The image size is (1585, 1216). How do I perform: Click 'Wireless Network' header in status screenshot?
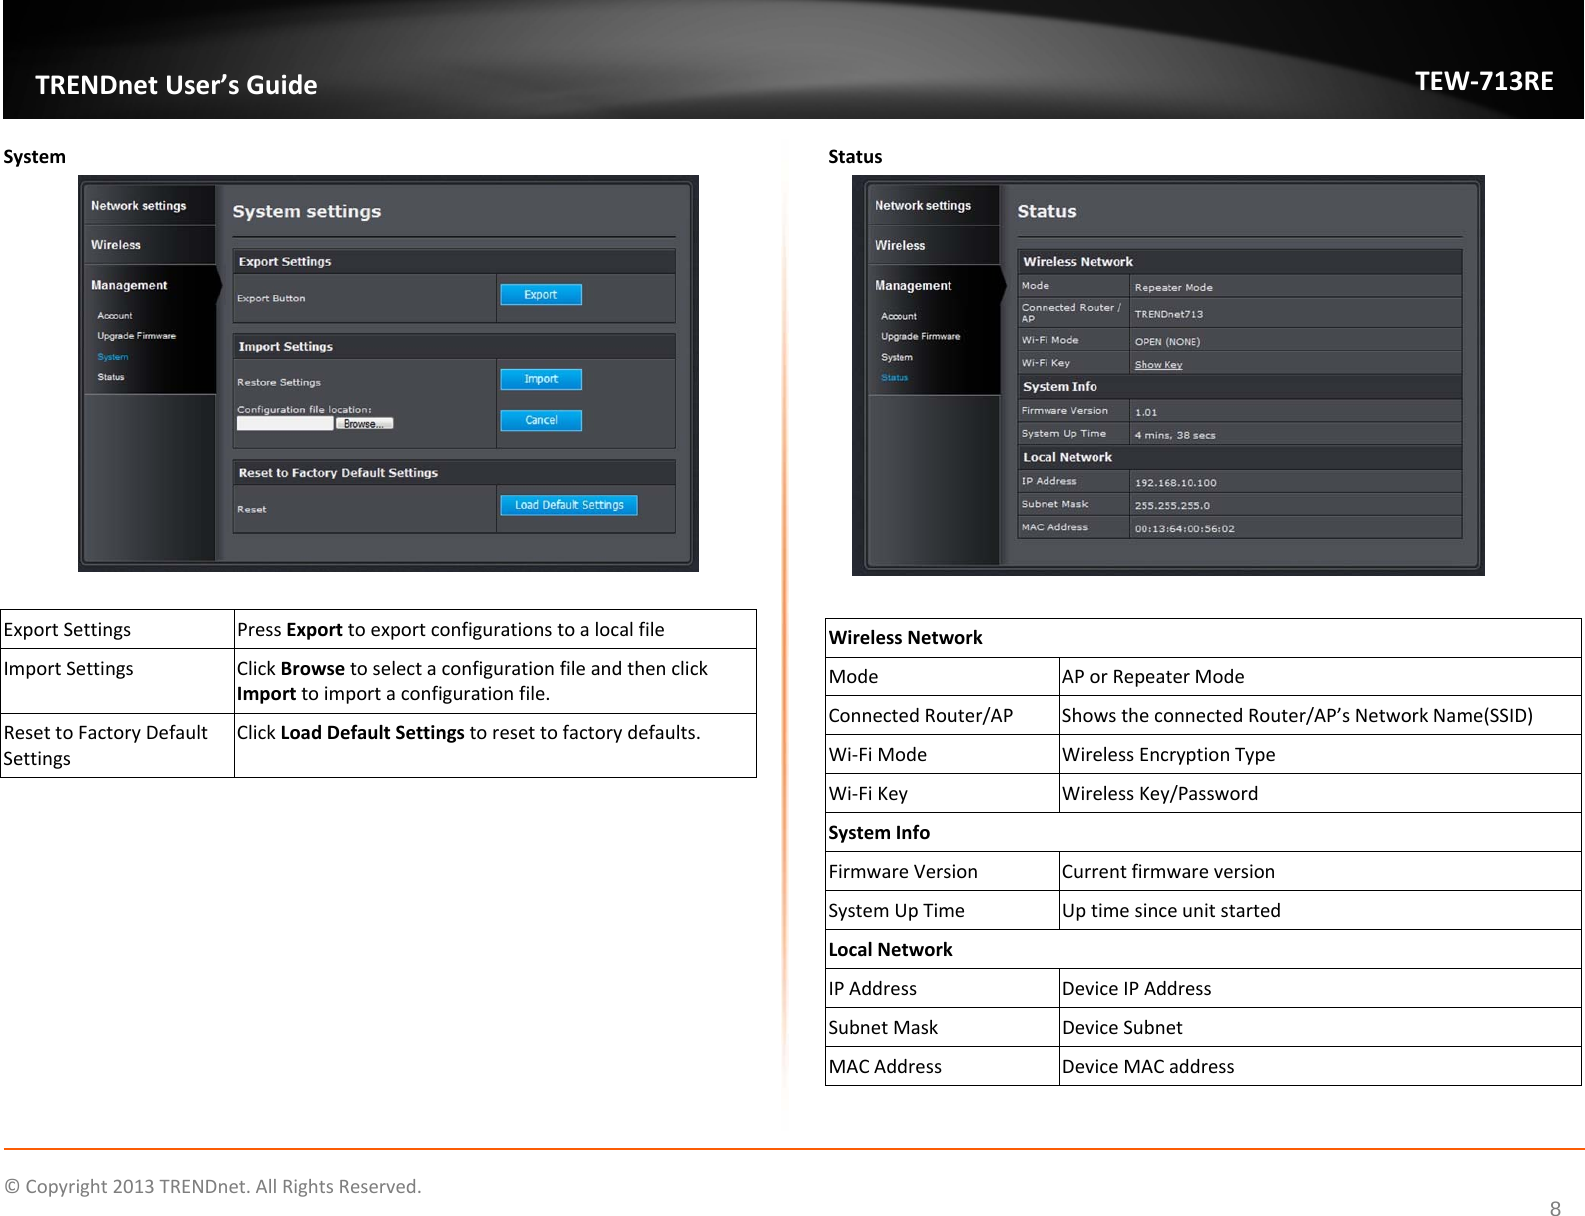pos(1078,262)
